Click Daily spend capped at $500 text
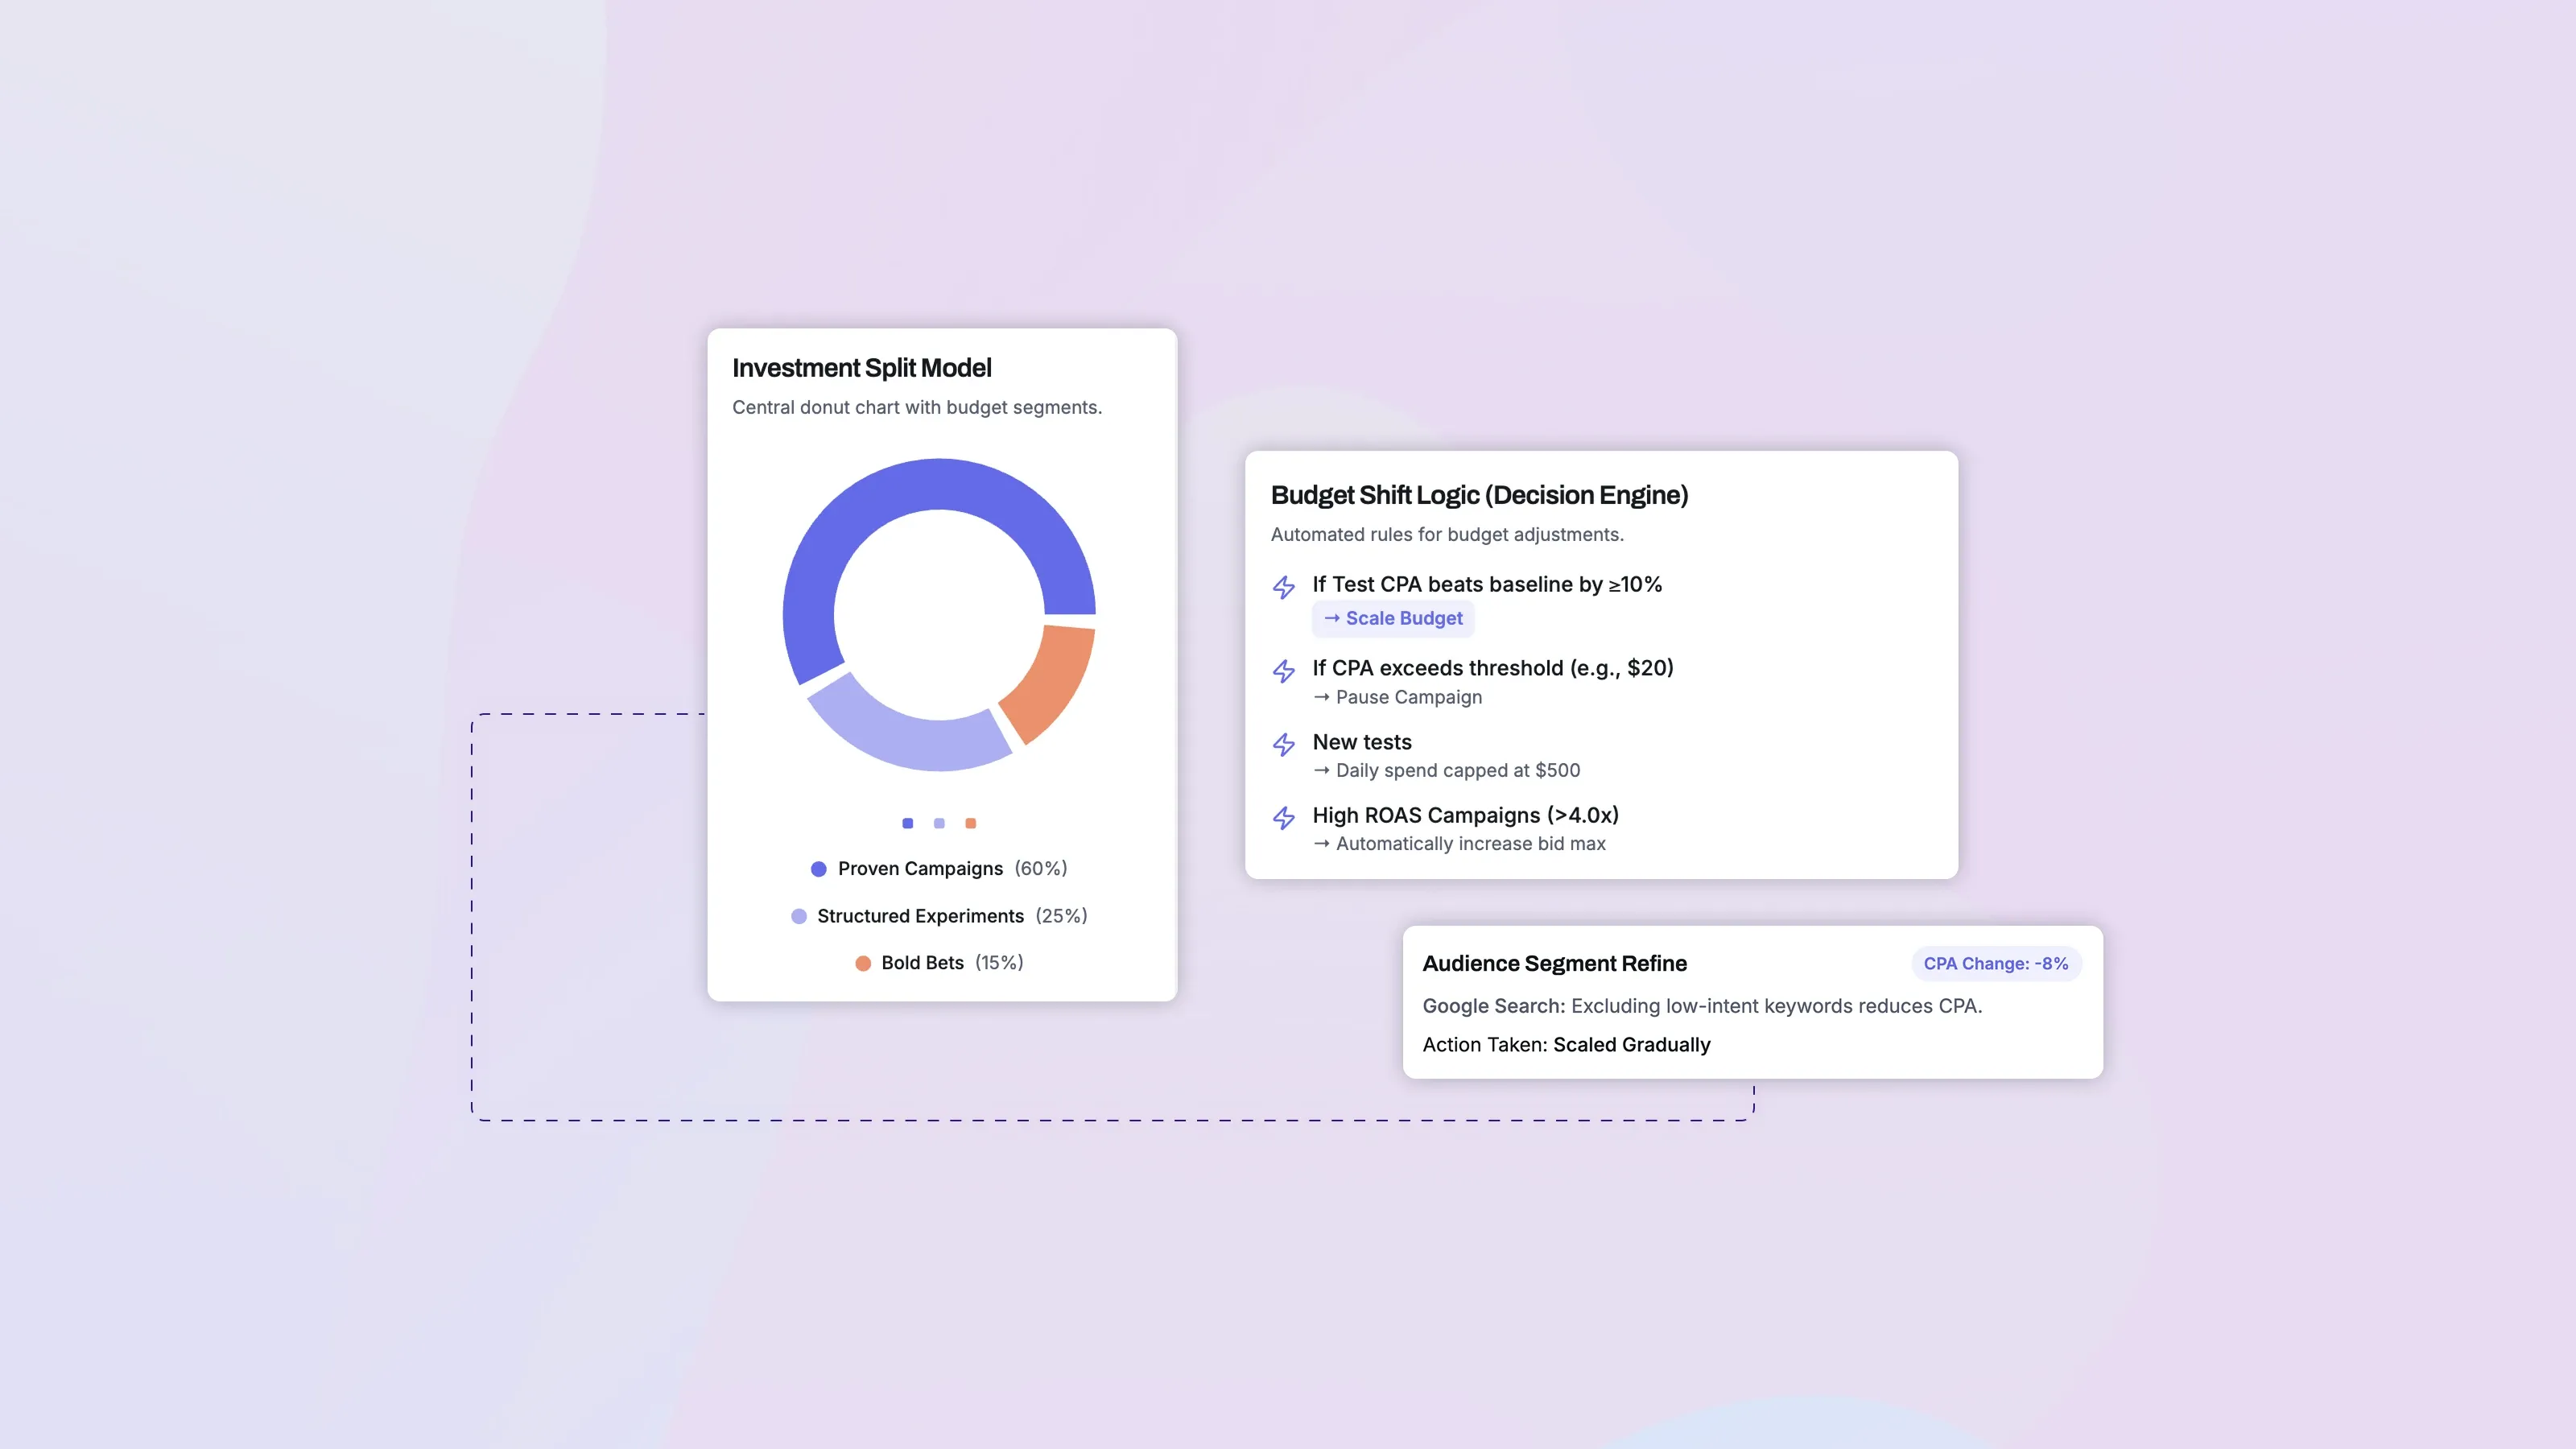This screenshot has height=1449, width=2576. click(x=1456, y=770)
